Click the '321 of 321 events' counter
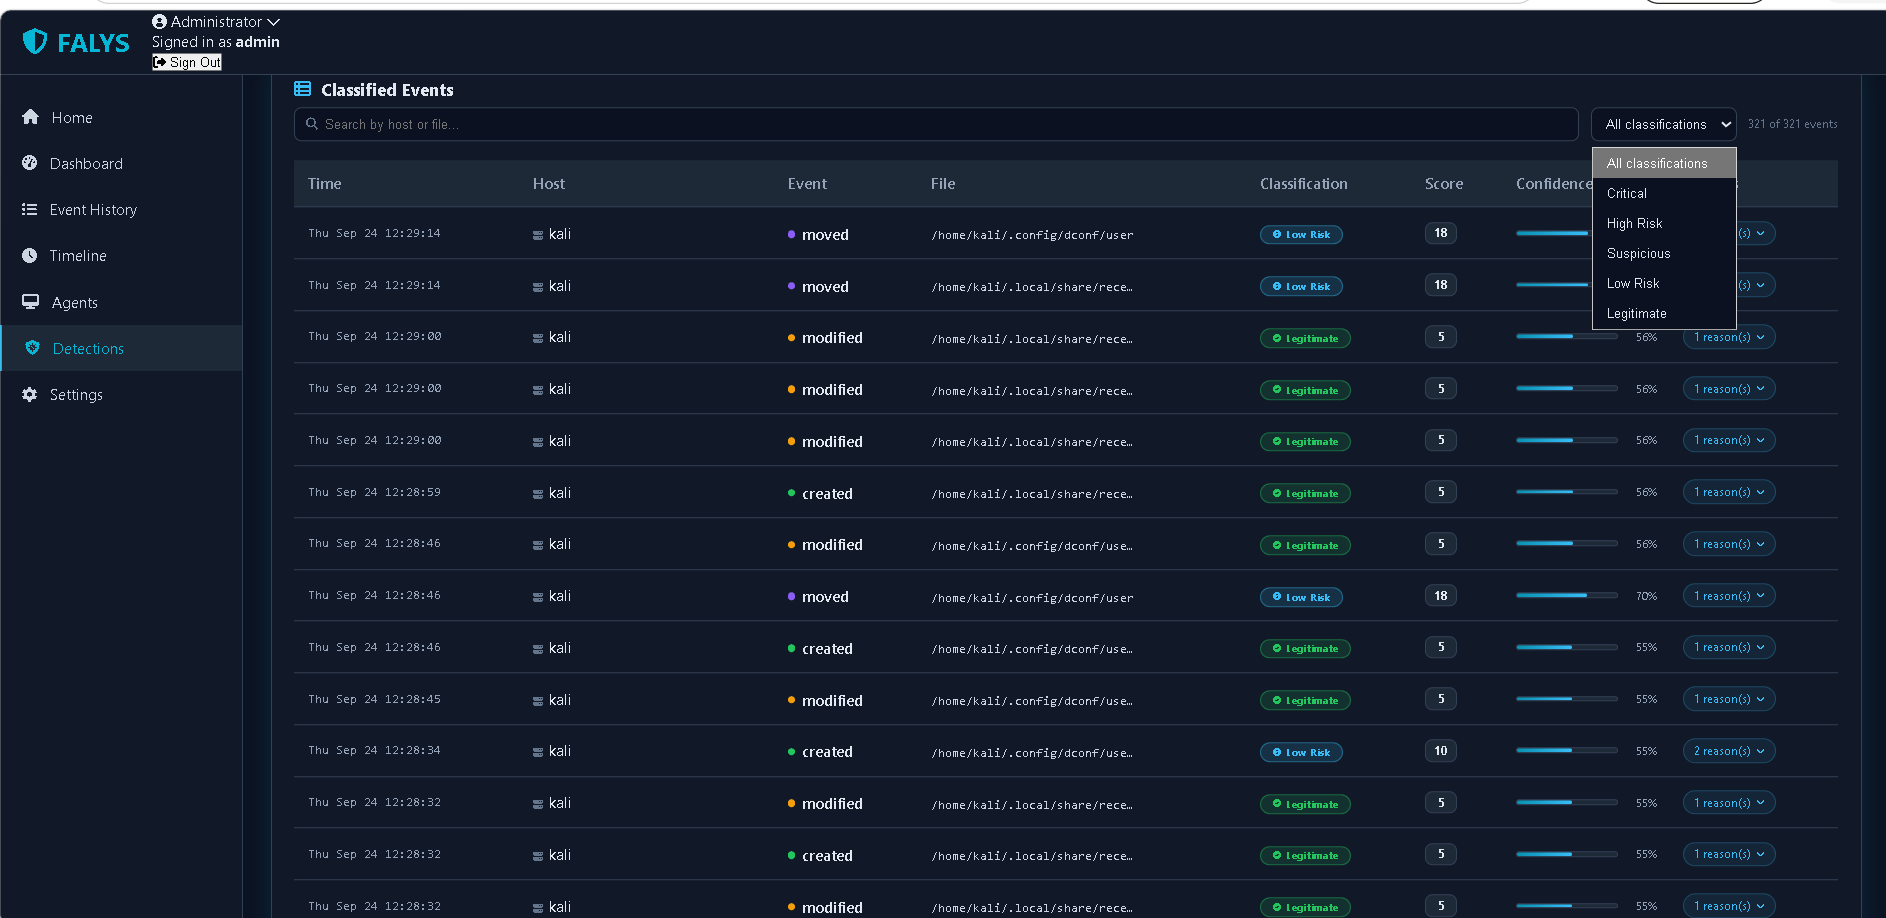 (x=1792, y=124)
